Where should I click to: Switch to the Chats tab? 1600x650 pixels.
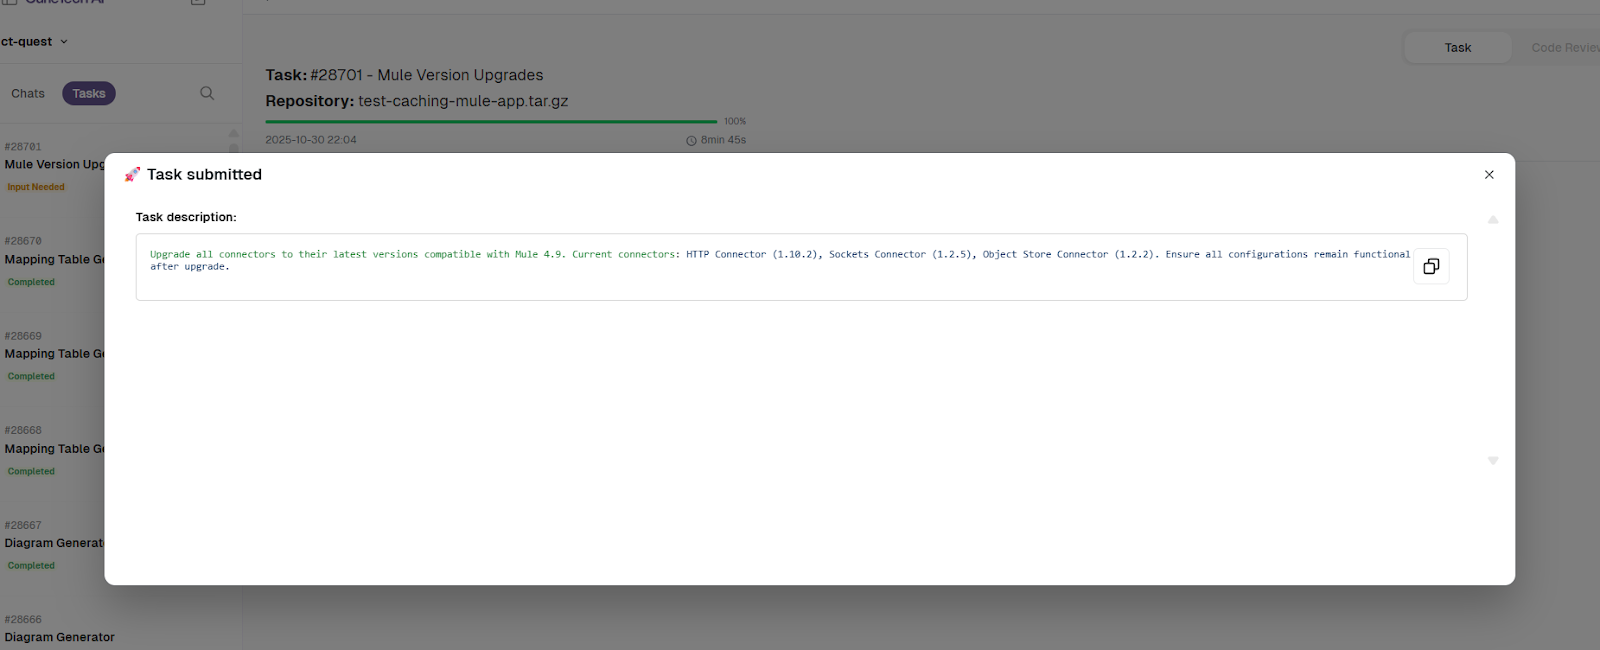[x=28, y=94]
